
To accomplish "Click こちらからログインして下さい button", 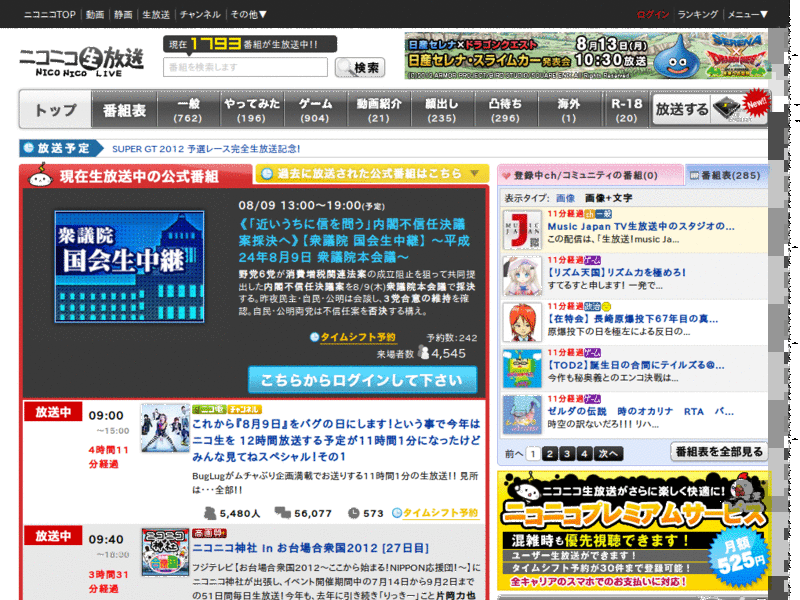I will [362, 380].
